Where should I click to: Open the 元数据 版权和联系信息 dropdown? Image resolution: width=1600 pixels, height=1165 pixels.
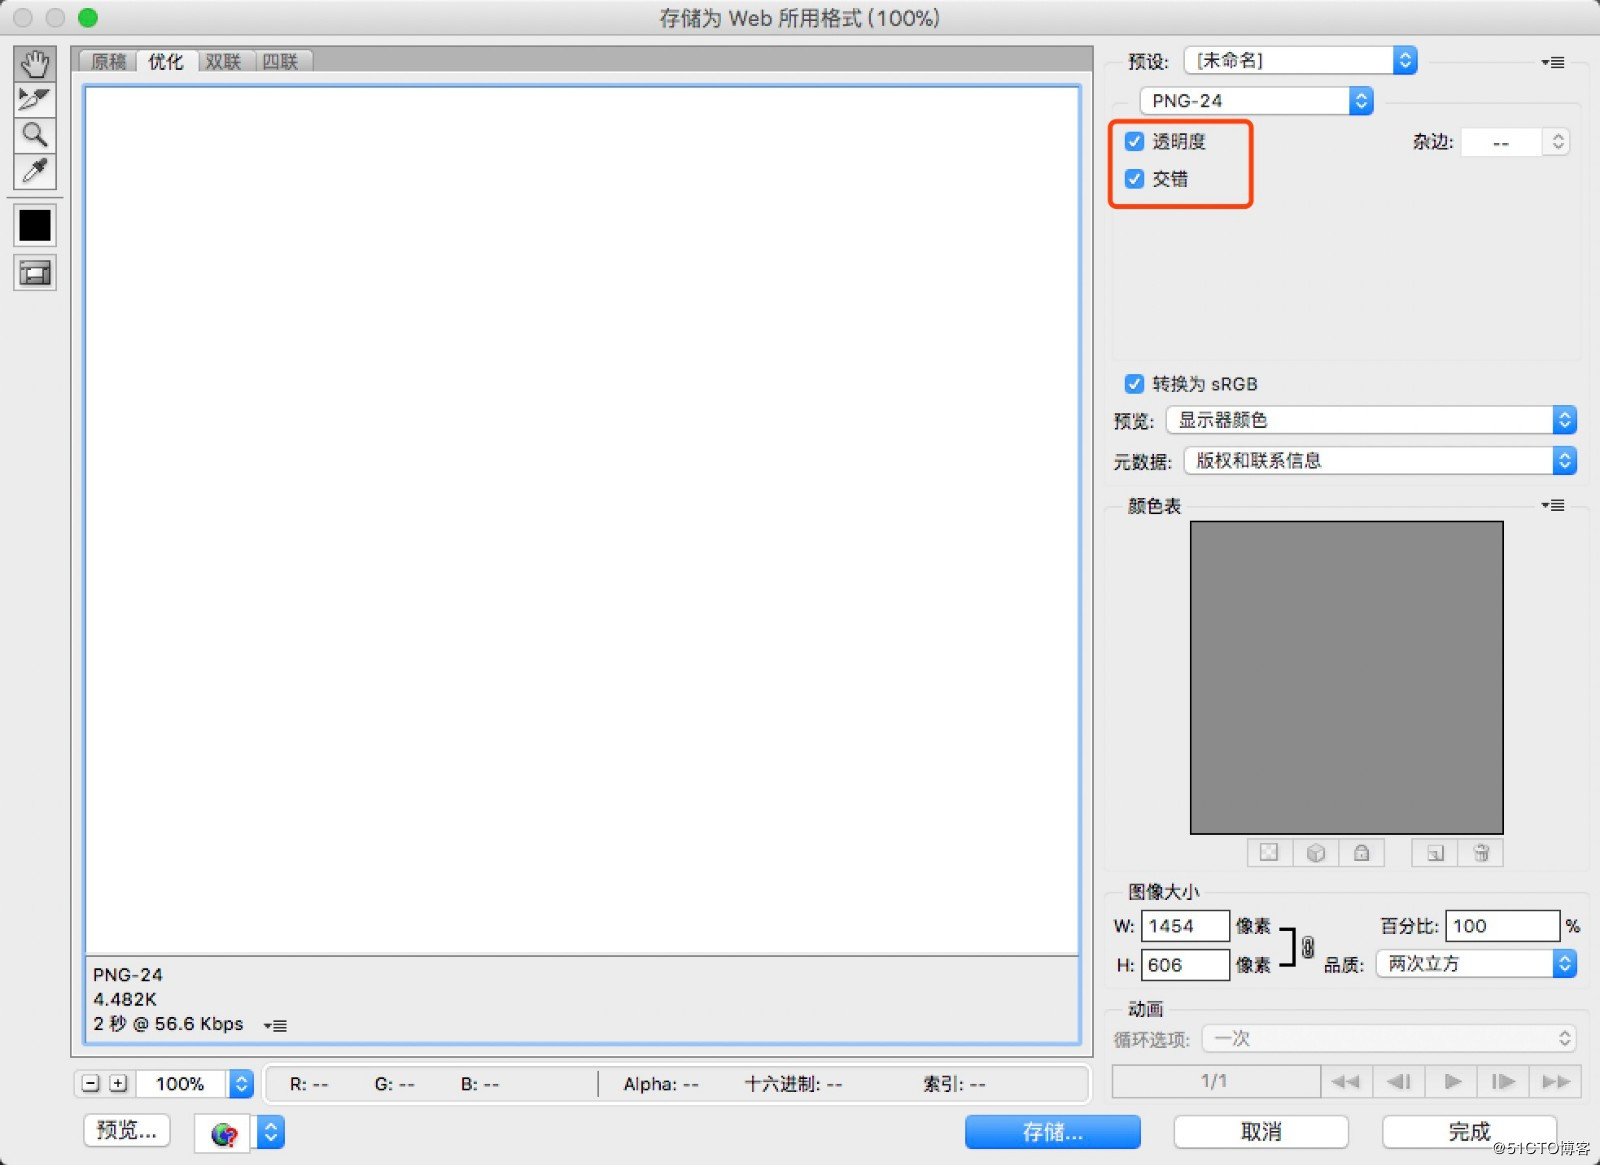point(1380,461)
